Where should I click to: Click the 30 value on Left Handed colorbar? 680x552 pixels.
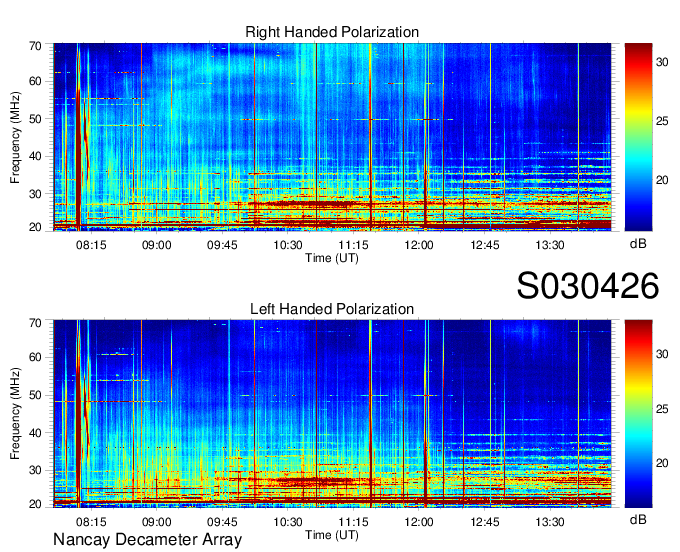(x=662, y=354)
